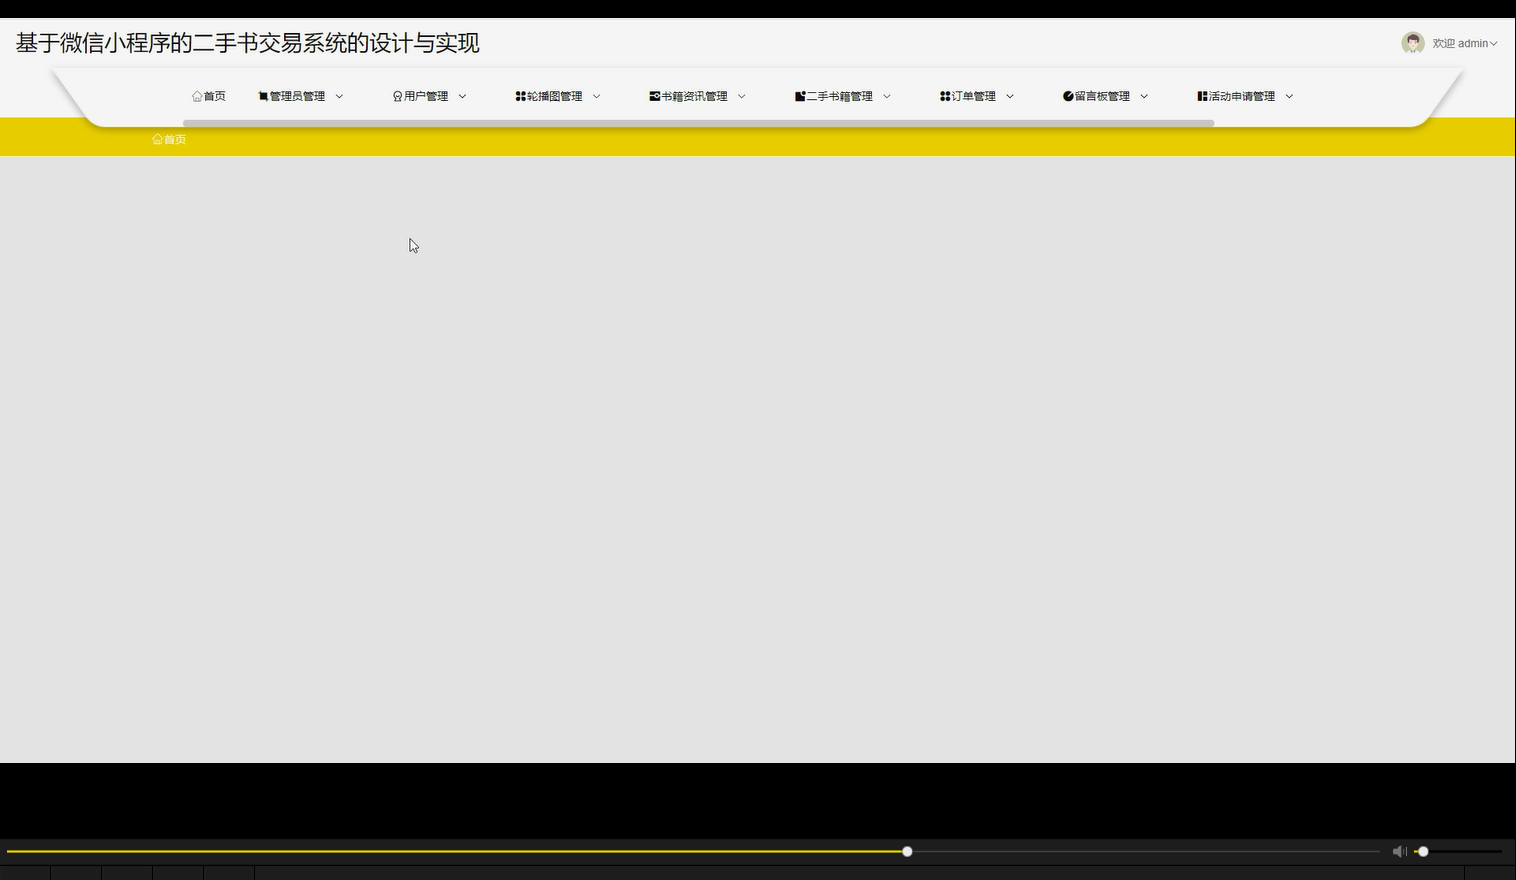Click the 订单管理 grid icon

[x=945, y=97]
